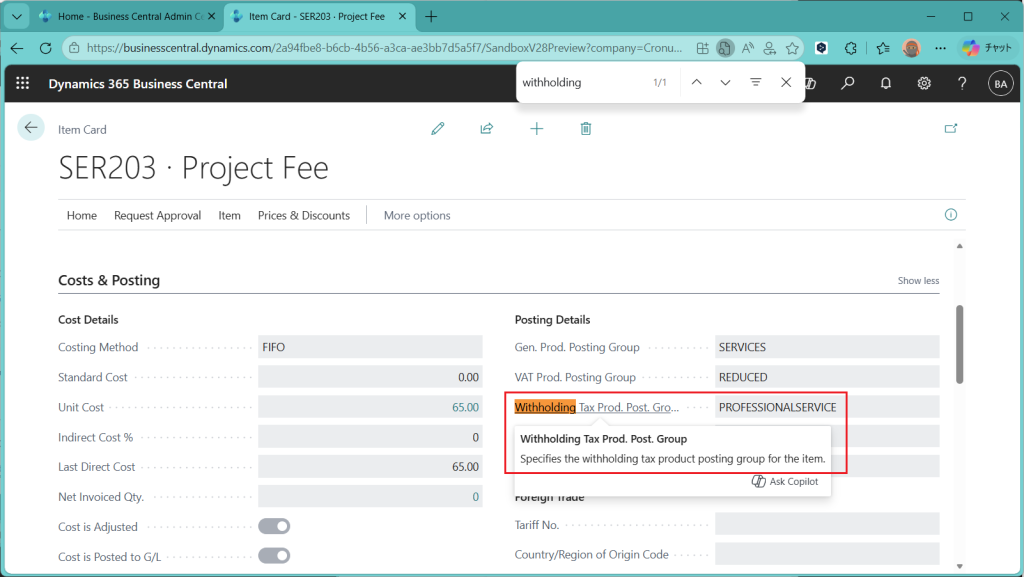This screenshot has height=577, width=1024.
Task: Open the app launcher waffle icon
Action: tap(23, 84)
